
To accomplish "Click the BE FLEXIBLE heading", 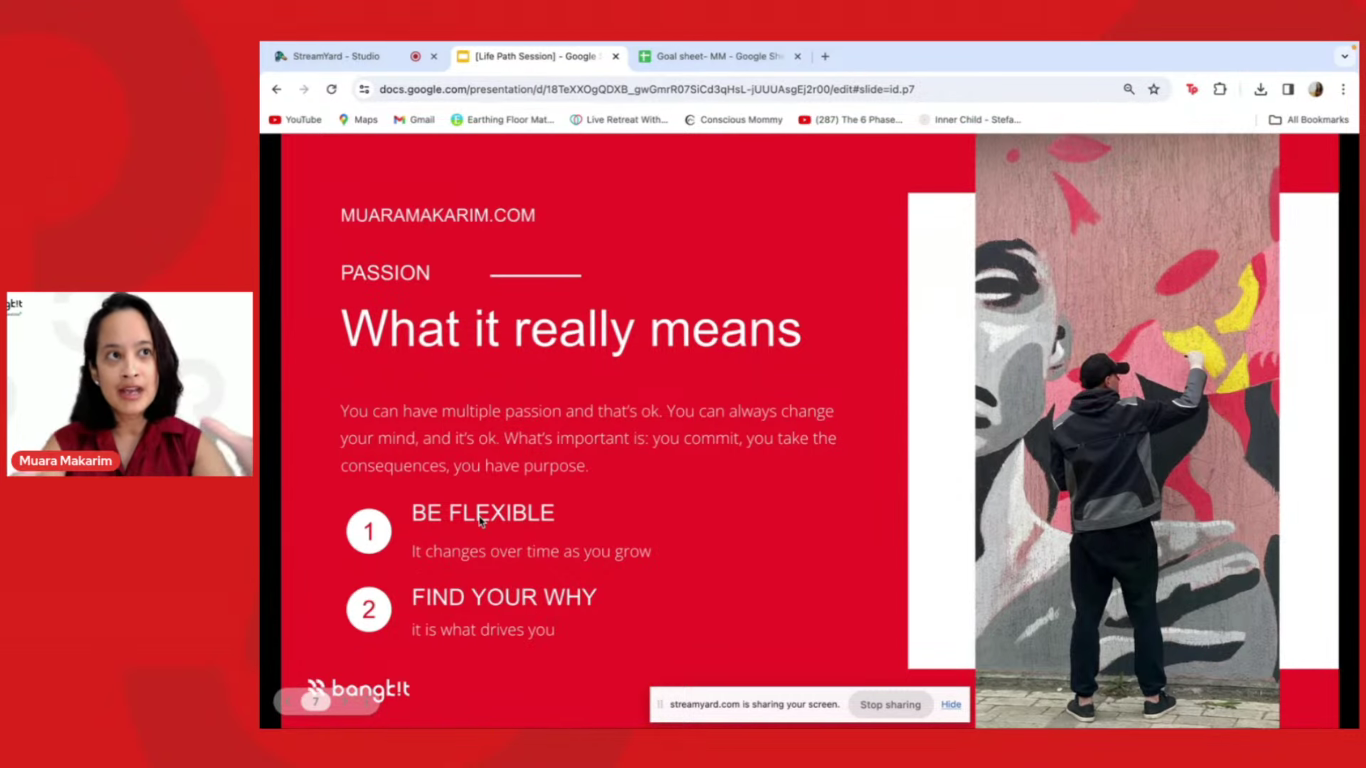I will (x=483, y=513).
